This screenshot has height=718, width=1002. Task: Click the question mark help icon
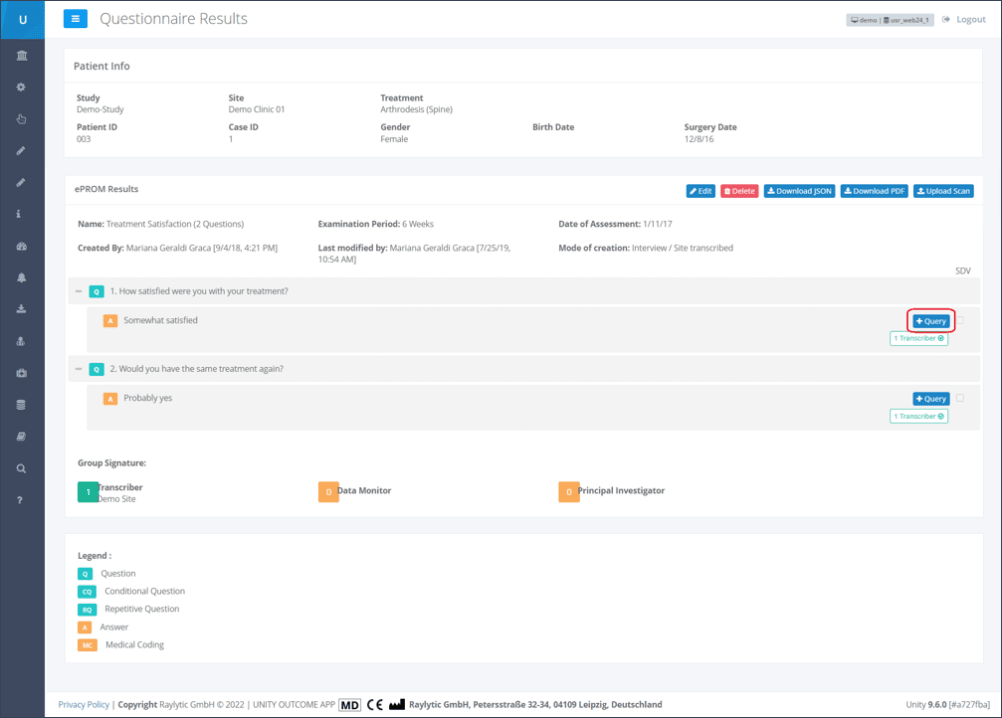point(21,500)
